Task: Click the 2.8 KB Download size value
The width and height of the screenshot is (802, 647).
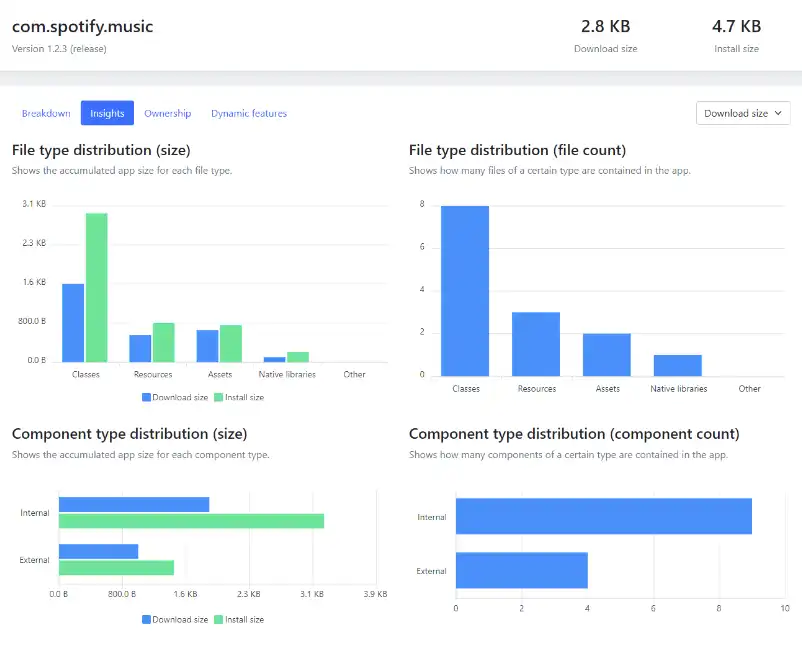Action: point(605,26)
